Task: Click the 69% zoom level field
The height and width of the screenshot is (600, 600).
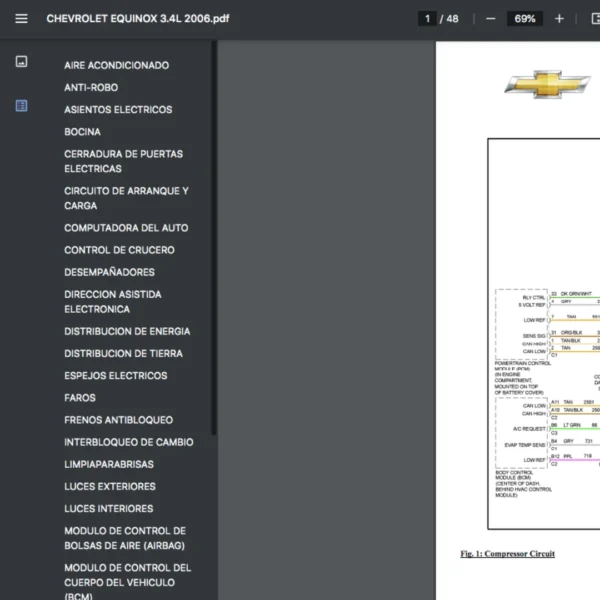Action: [x=524, y=18]
